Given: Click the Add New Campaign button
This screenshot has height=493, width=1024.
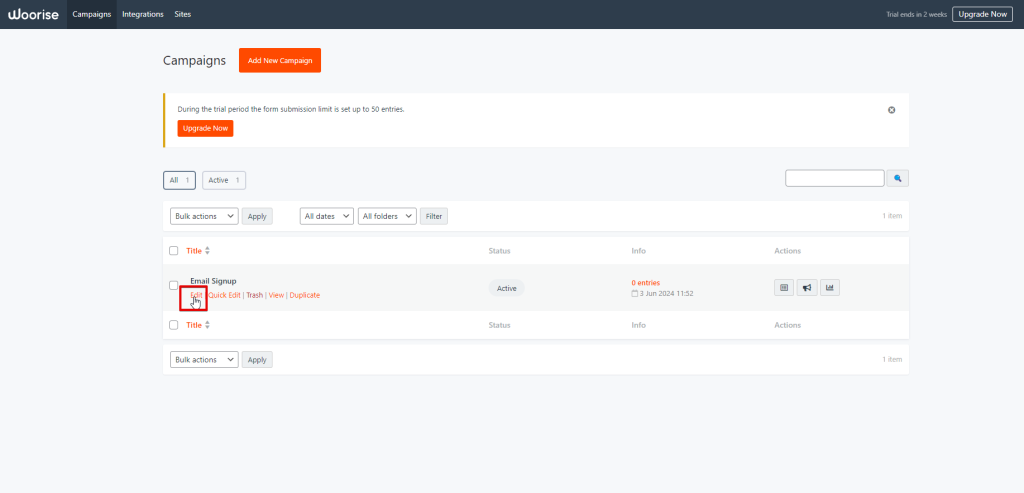Looking at the screenshot, I should point(280,60).
